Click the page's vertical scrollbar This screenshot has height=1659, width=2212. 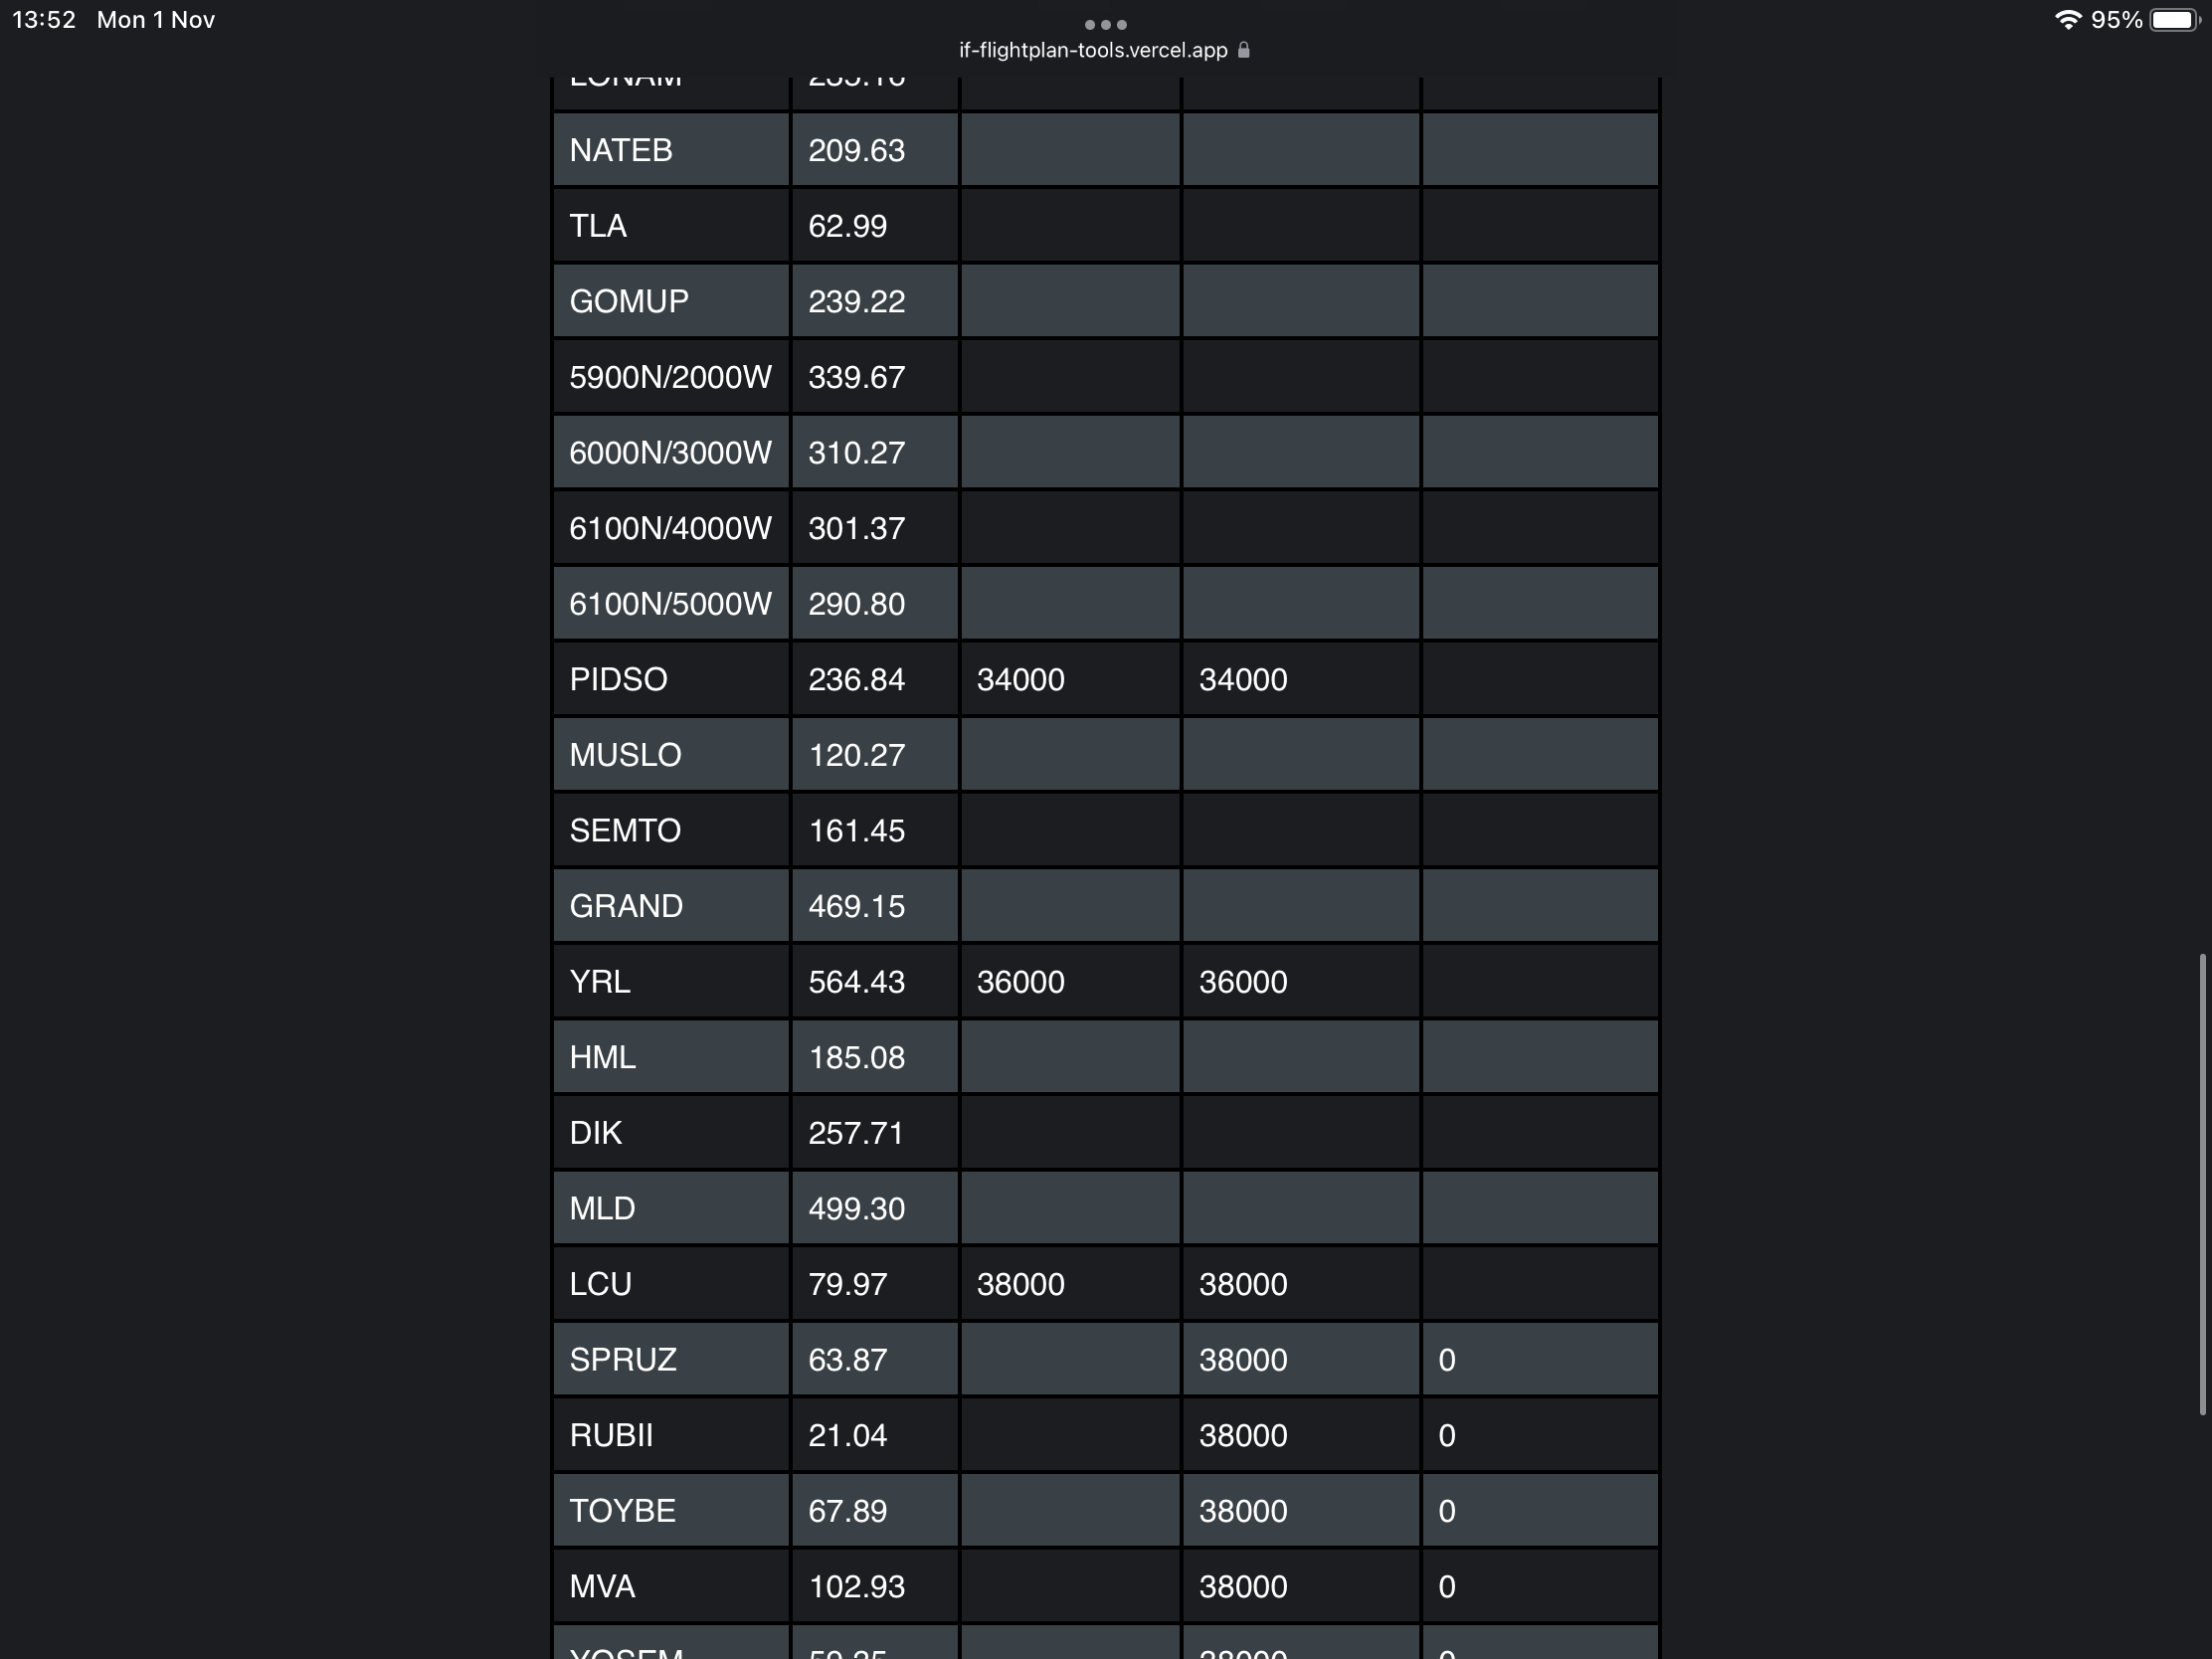click(2201, 1184)
